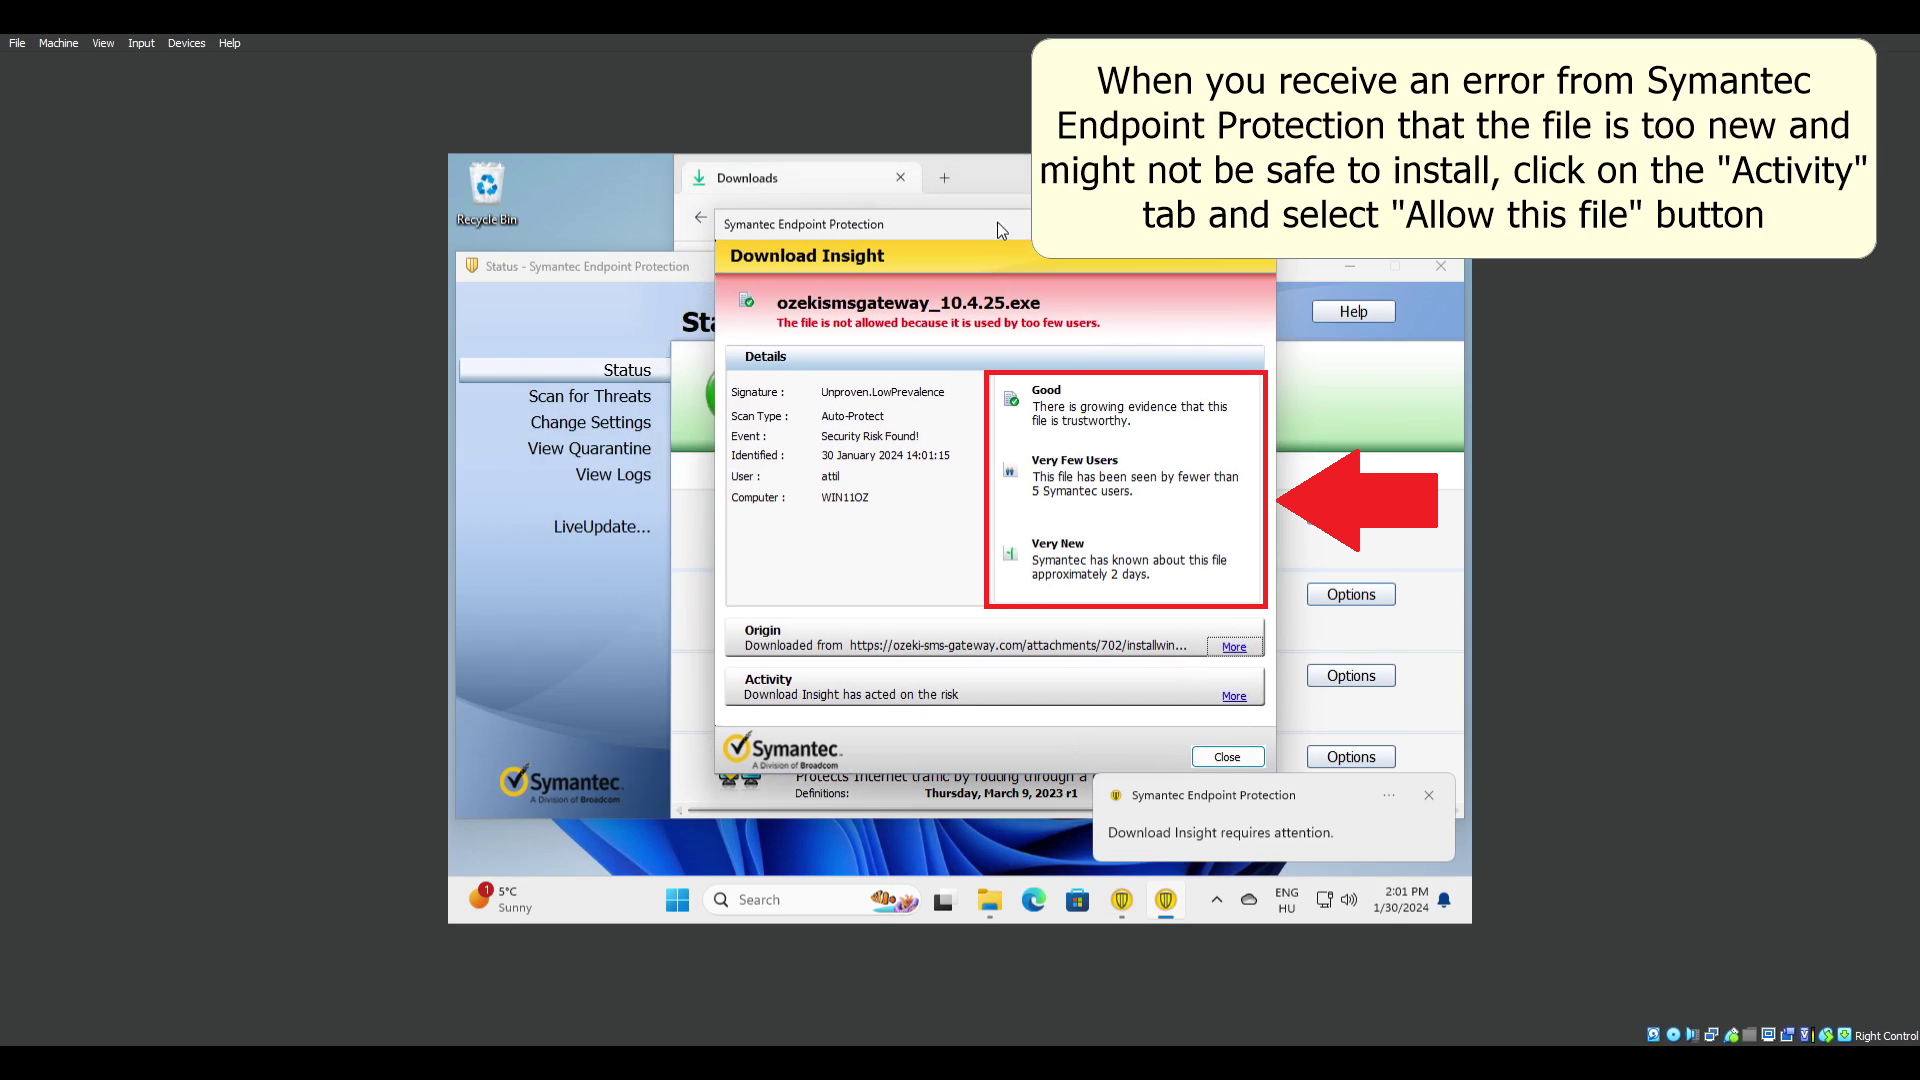This screenshot has width=1920, height=1080.
Task: Open VirtualBox Input menu
Action: 141,43
